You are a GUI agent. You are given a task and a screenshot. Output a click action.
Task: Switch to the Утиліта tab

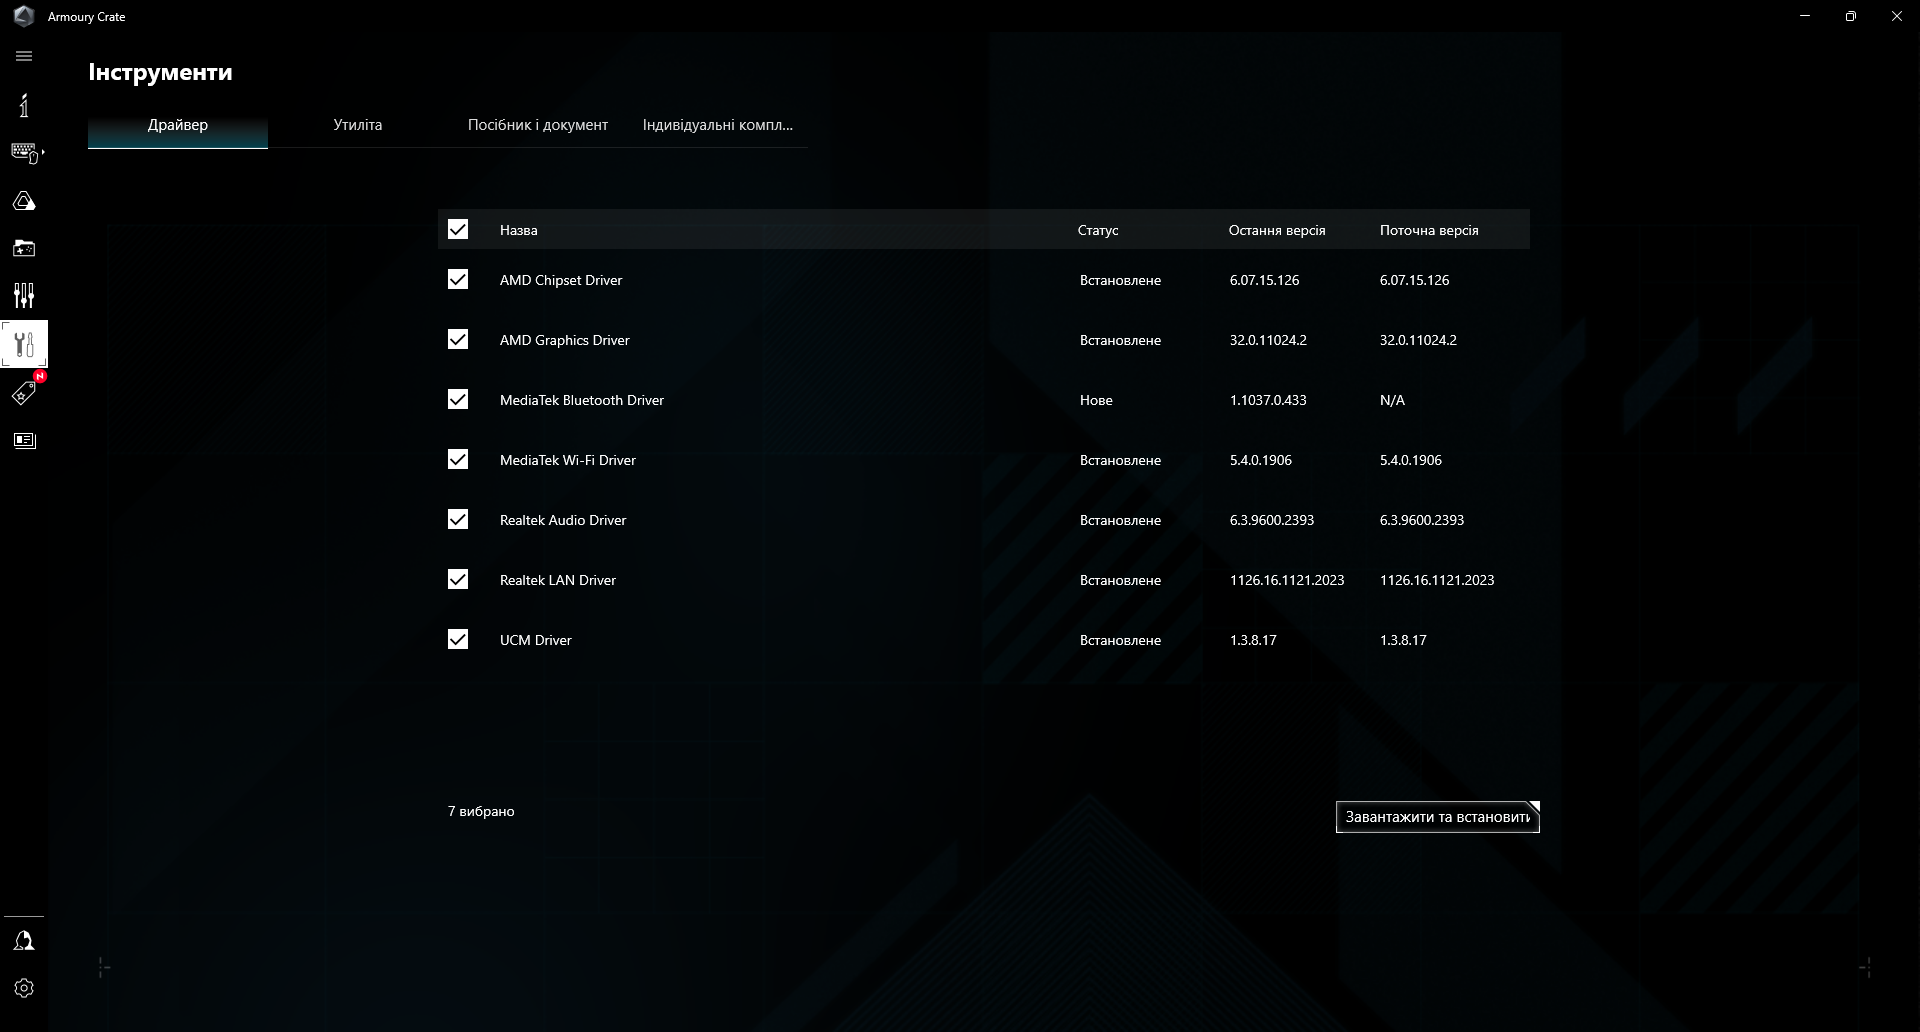[357, 125]
